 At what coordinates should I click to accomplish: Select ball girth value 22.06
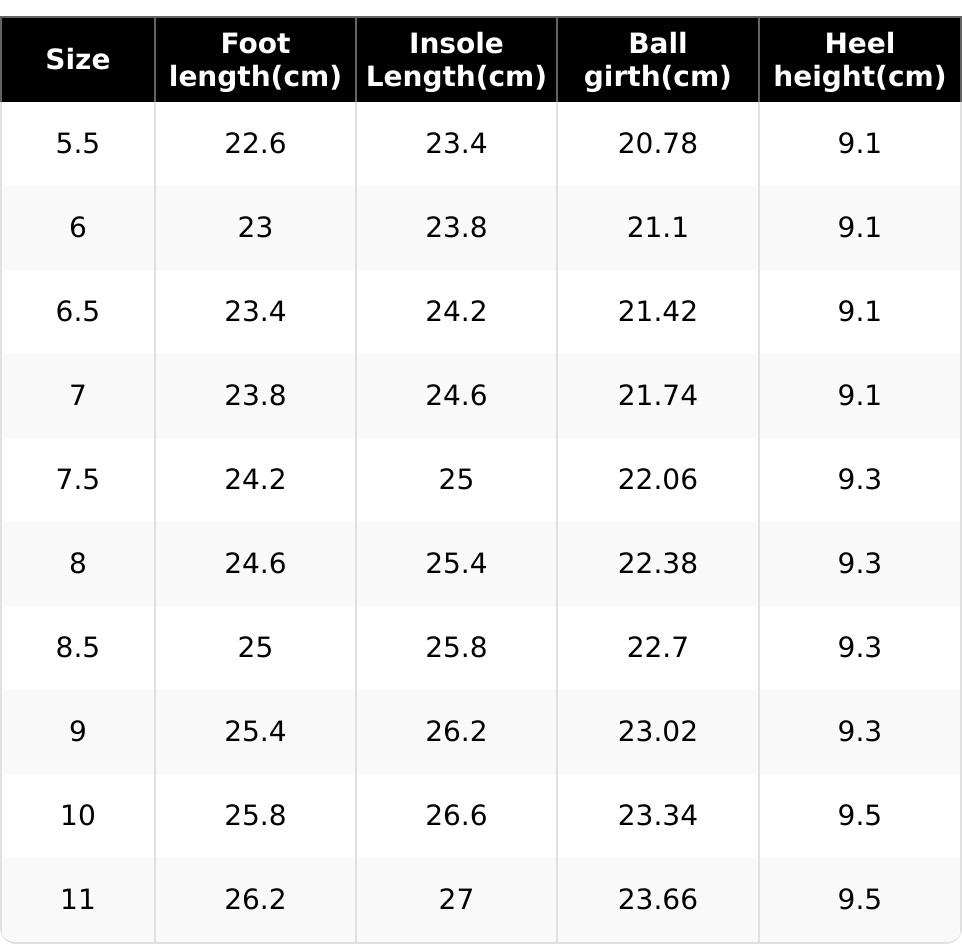tap(657, 480)
